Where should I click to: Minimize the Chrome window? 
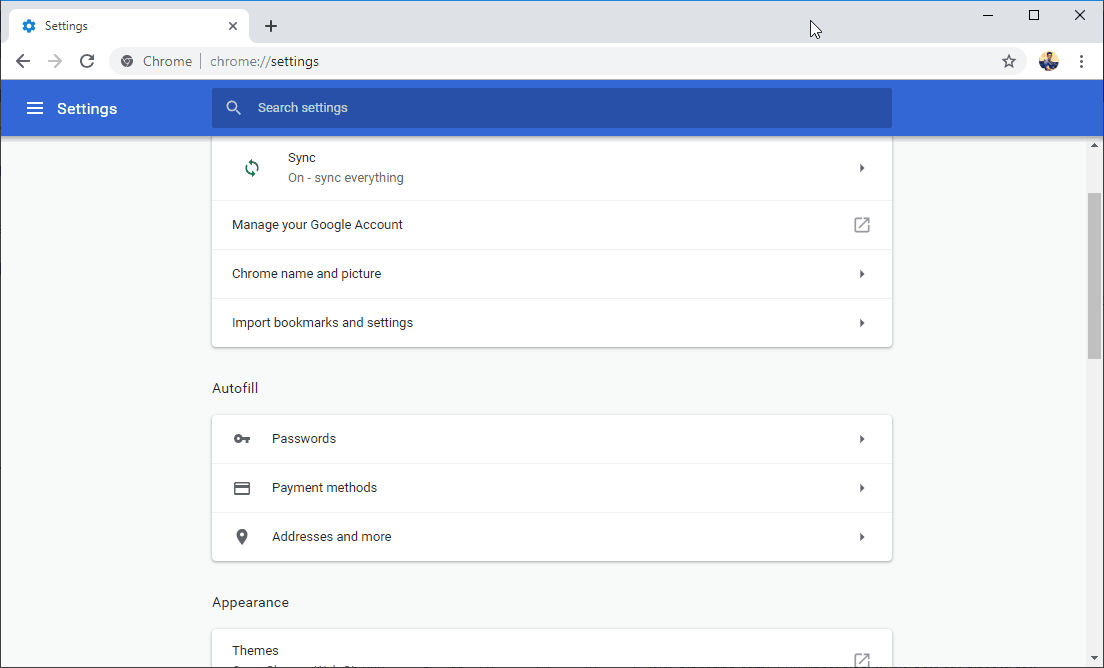click(x=988, y=15)
